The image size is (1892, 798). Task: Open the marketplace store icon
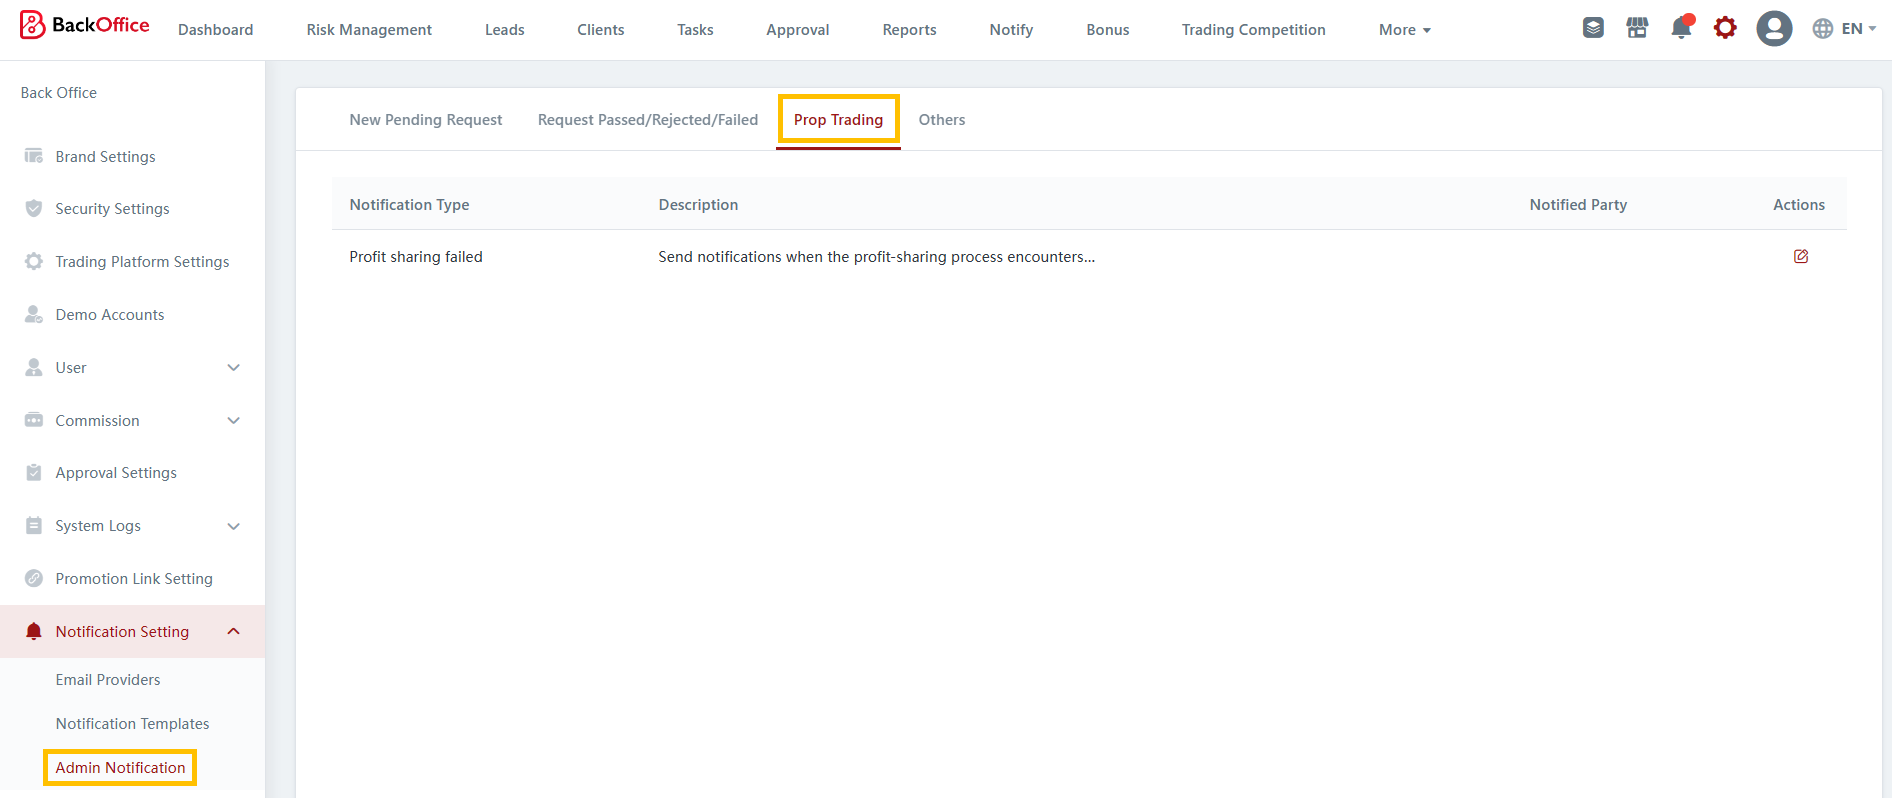(x=1637, y=28)
